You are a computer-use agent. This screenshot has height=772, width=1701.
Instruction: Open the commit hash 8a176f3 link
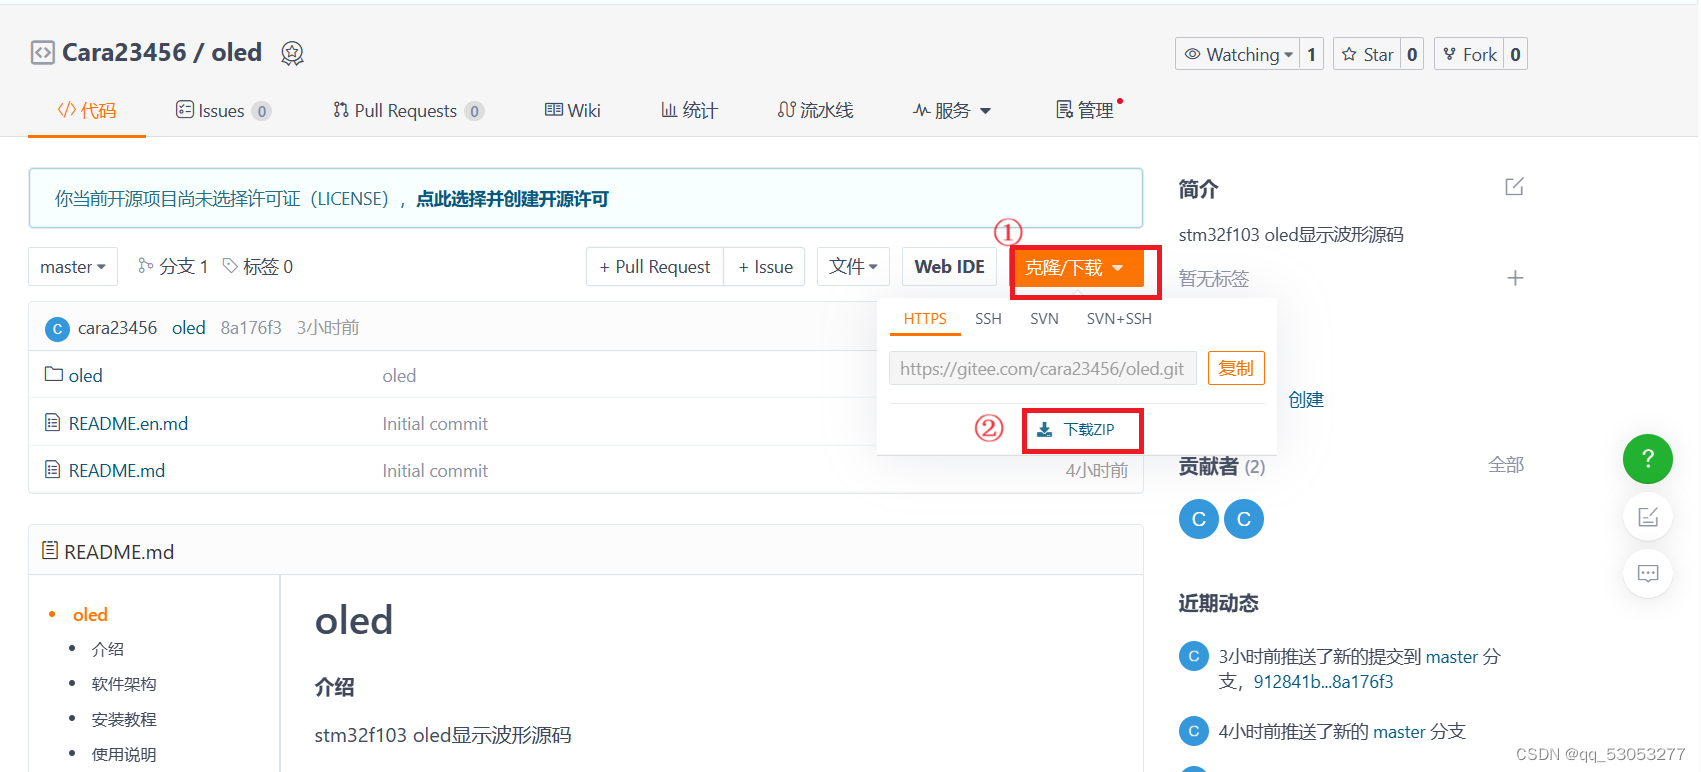pyautogui.click(x=251, y=328)
